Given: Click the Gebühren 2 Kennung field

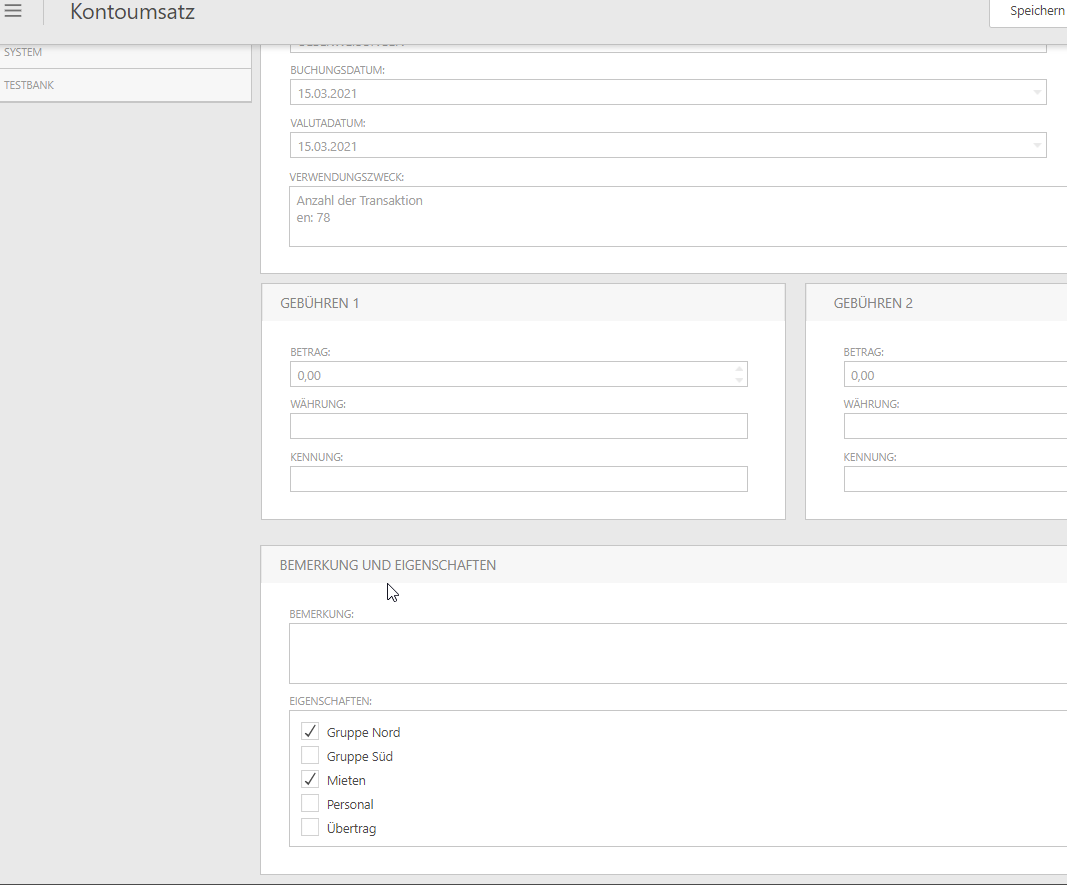Looking at the screenshot, I should pos(954,479).
